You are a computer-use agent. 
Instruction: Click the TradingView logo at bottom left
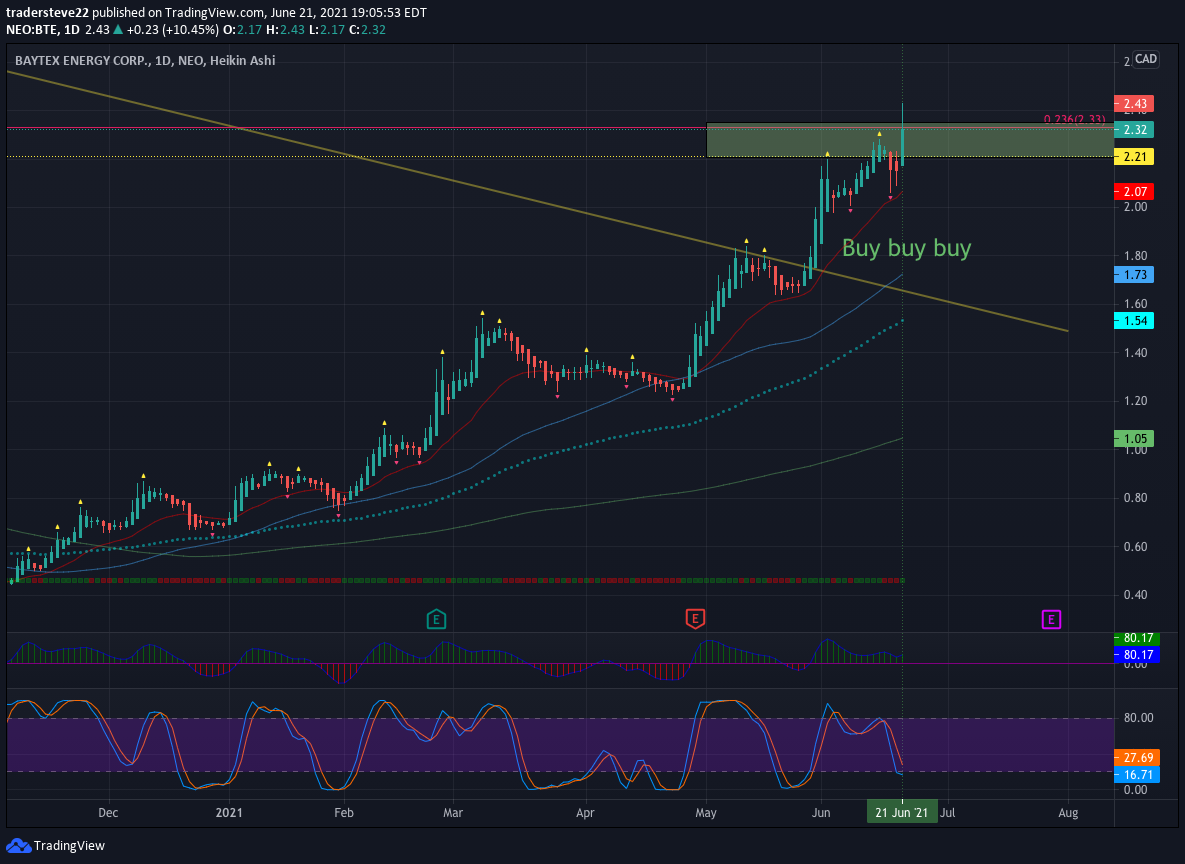click(x=55, y=845)
